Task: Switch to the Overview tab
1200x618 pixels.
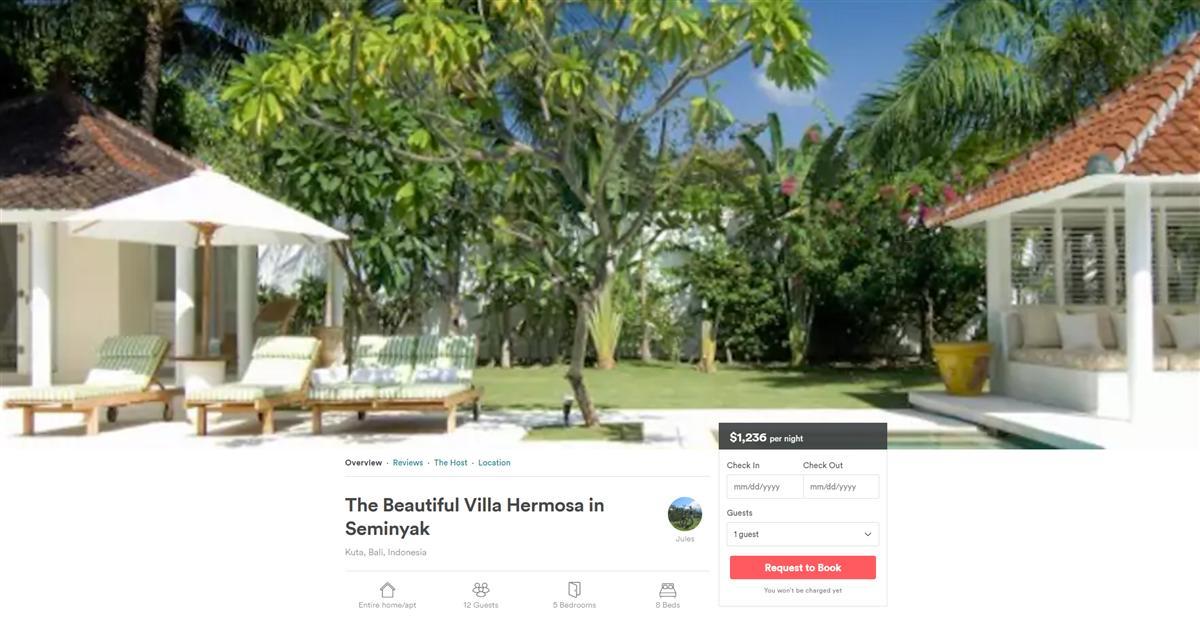Action: click(363, 463)
